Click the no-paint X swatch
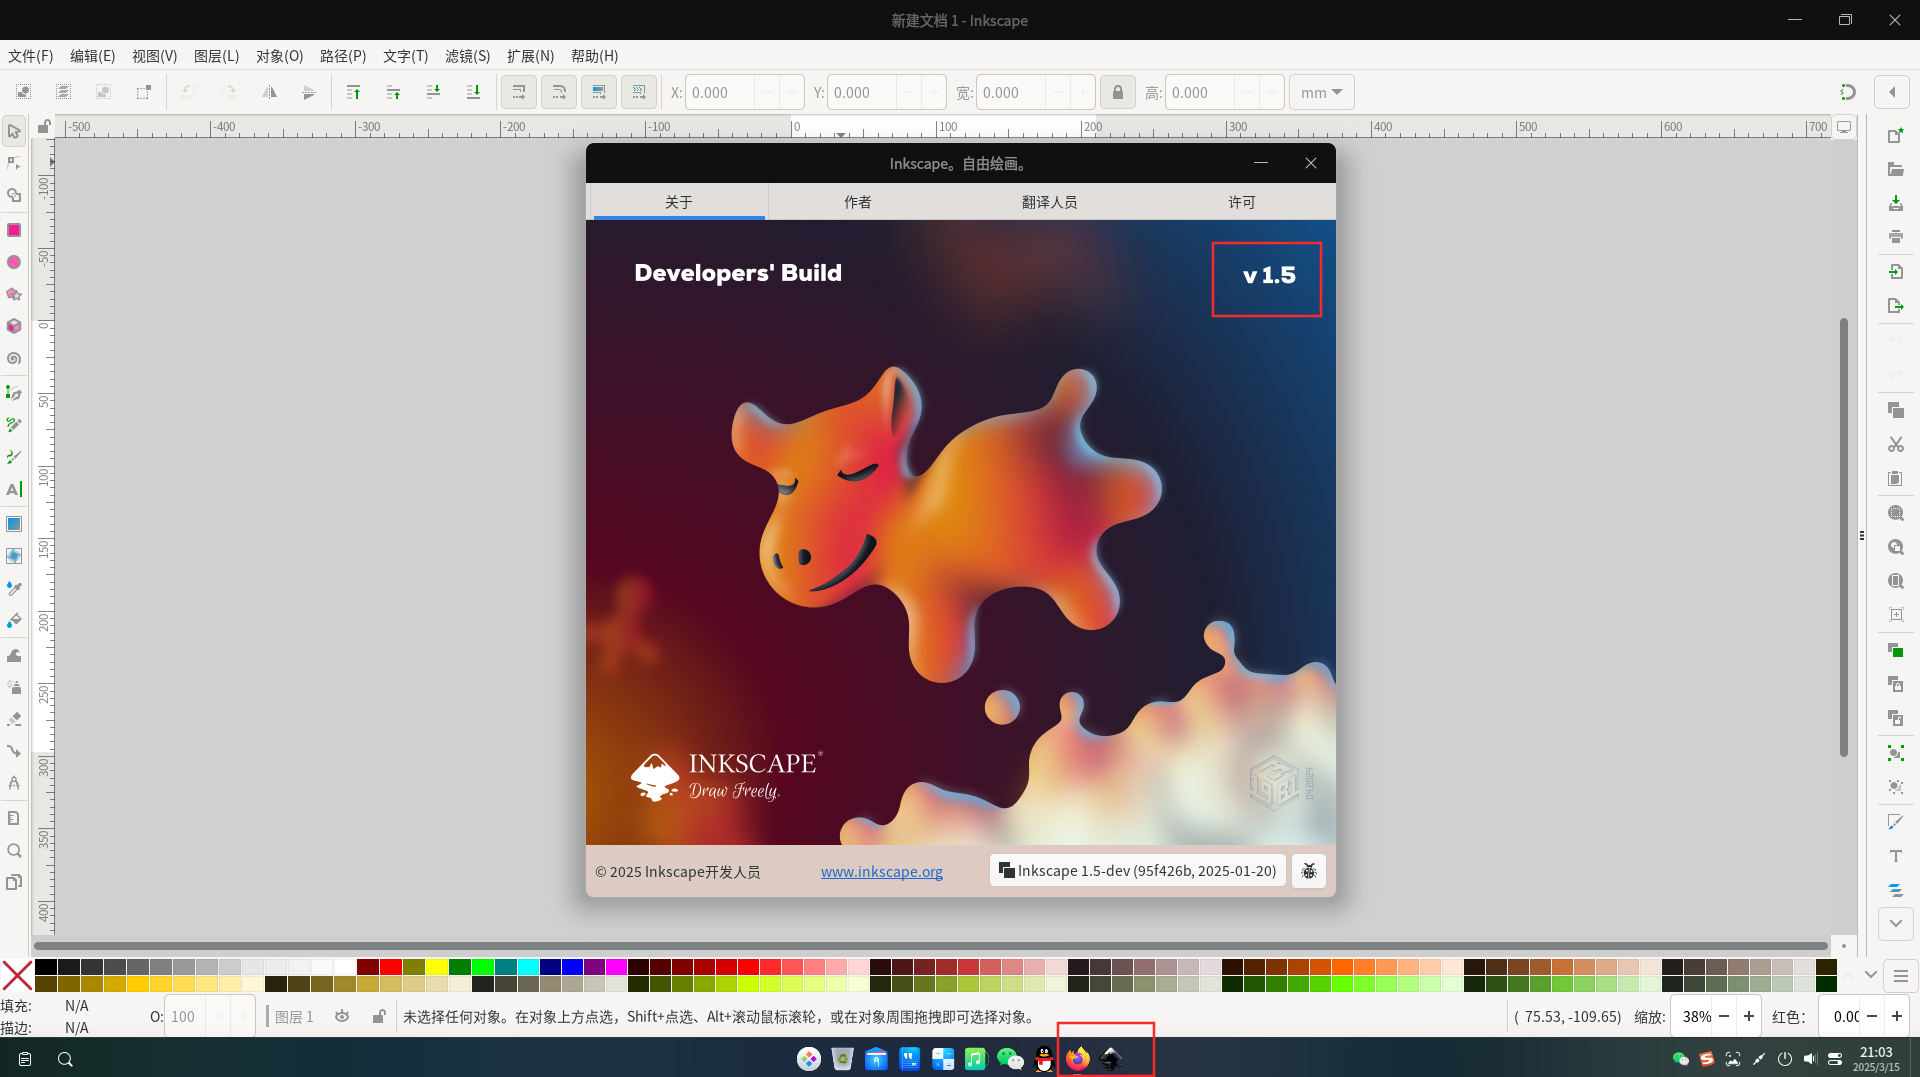The width and height of the screenshot is (1920, 1077). 16,975
